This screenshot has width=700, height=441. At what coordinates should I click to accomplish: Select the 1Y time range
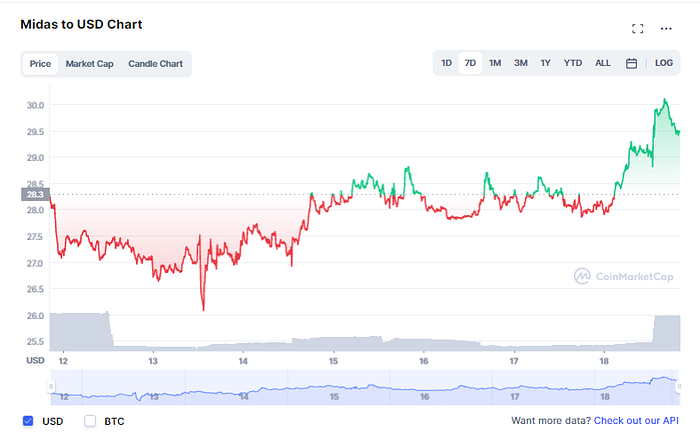click(545, 63)
